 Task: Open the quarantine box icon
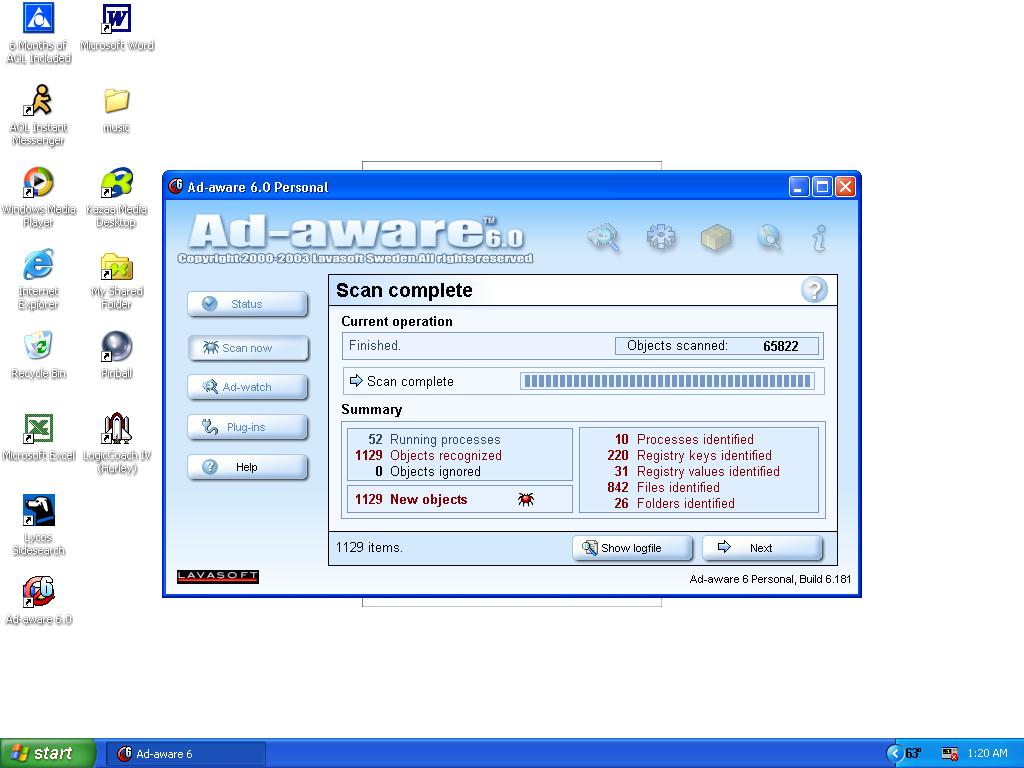[x=716, y=238]
